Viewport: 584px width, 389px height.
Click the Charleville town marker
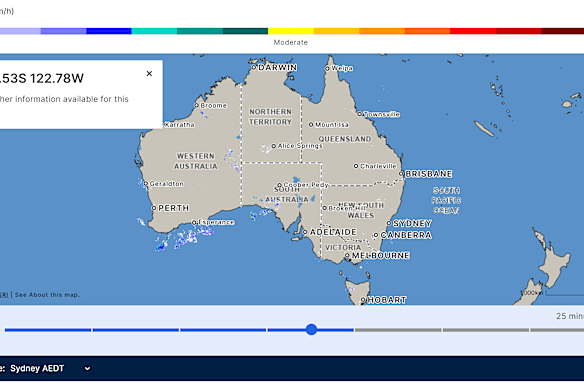point(356,166)
